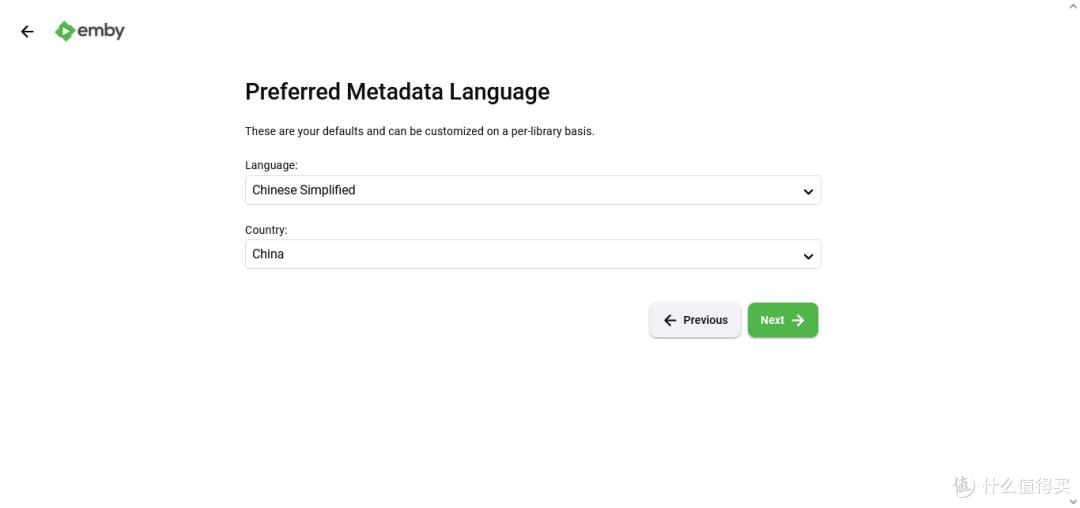Viewport: 1080px width, 508px height.
Task: Go back using the top-left arrow
Action: (27, 32)
